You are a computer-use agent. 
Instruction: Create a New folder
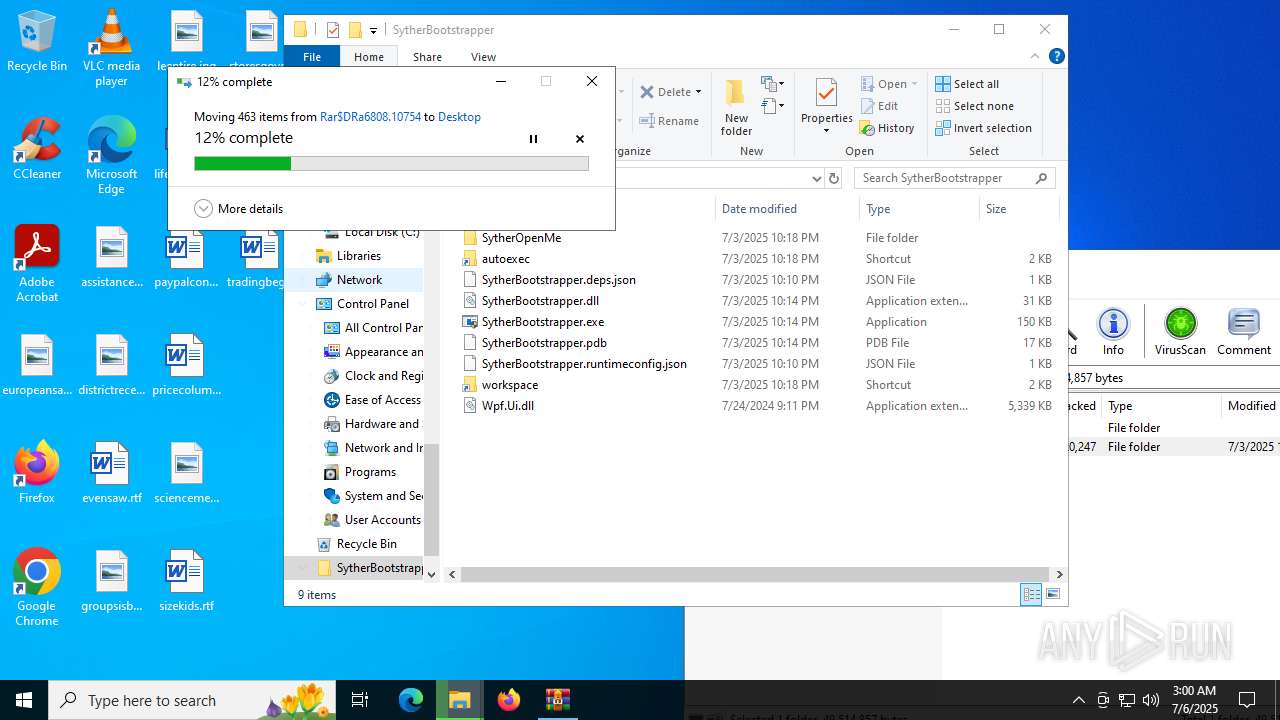point(736,107)
